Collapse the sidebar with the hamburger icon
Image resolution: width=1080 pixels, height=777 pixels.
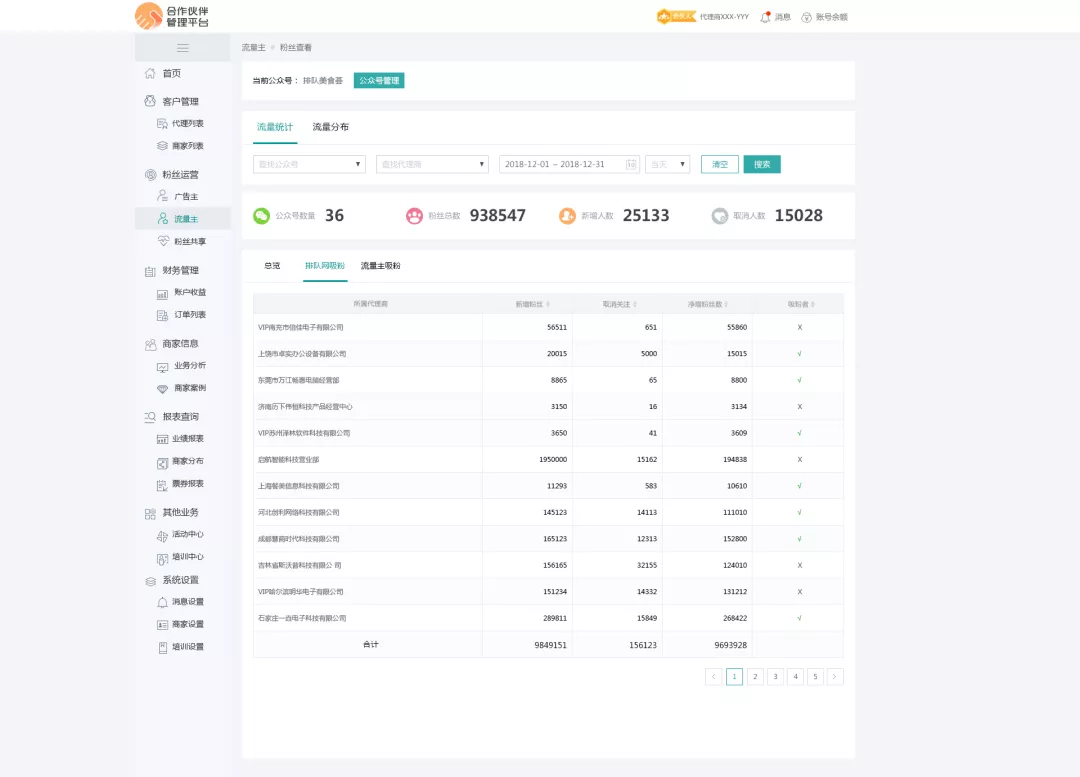183,48
